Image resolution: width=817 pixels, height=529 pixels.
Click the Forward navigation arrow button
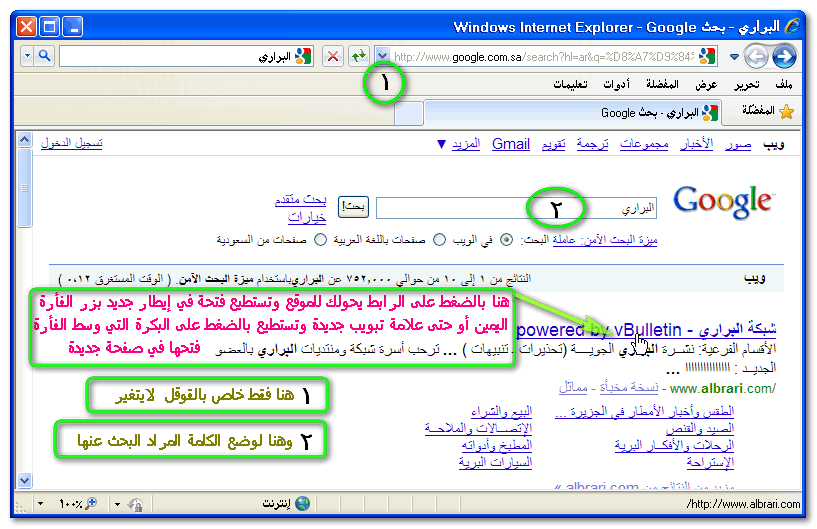click(784, 56)
